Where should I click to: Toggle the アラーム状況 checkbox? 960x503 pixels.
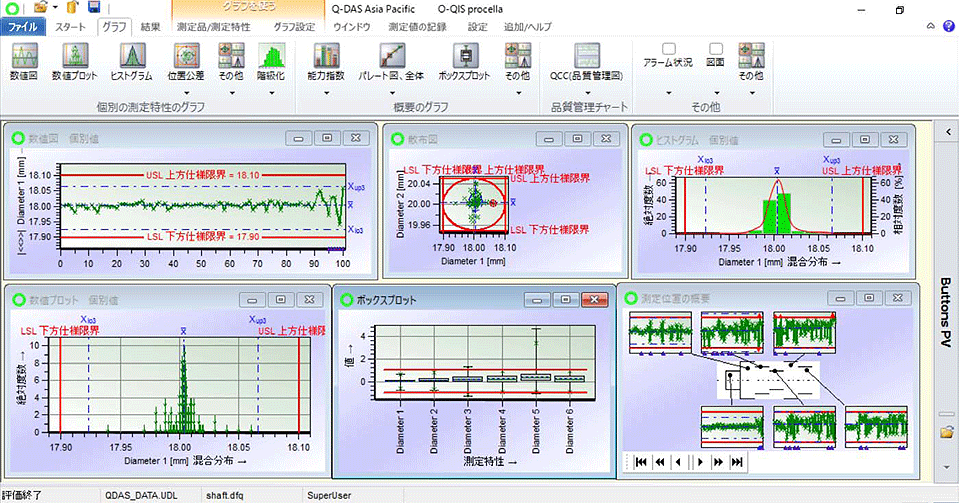click(669, 48)
